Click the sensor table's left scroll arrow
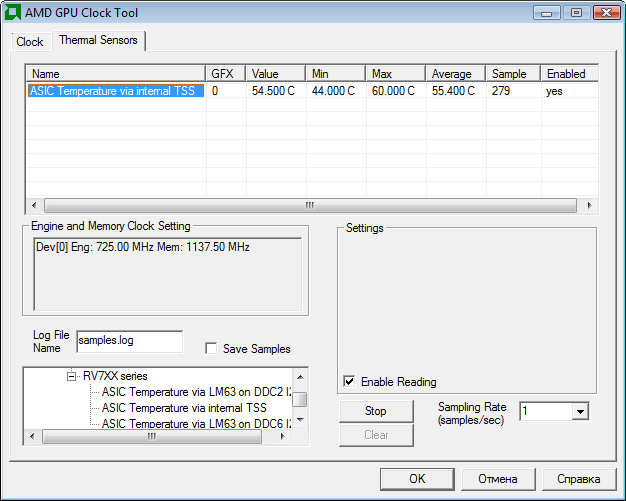 tap(34, 205)
